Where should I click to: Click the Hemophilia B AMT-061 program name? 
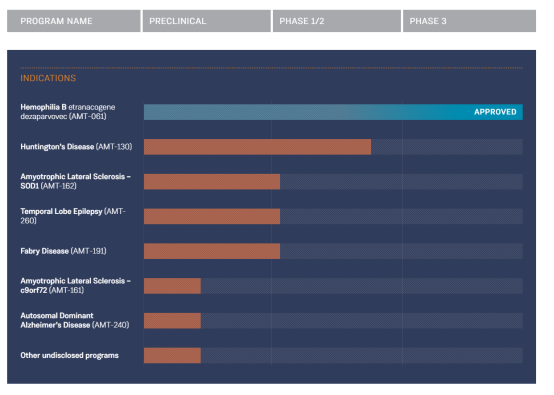(68, 112)
